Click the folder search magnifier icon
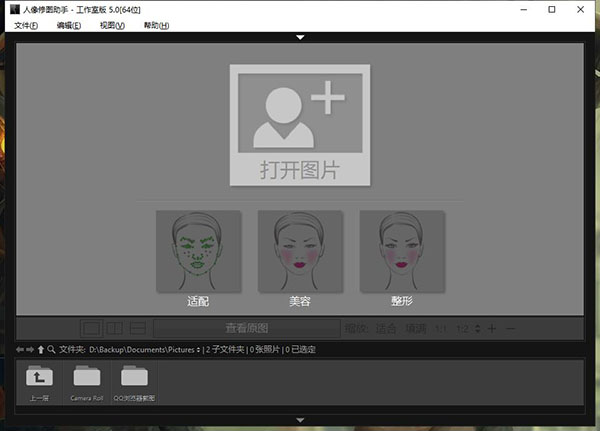Screen dimensions: 600x431 [x=51, y=349]
